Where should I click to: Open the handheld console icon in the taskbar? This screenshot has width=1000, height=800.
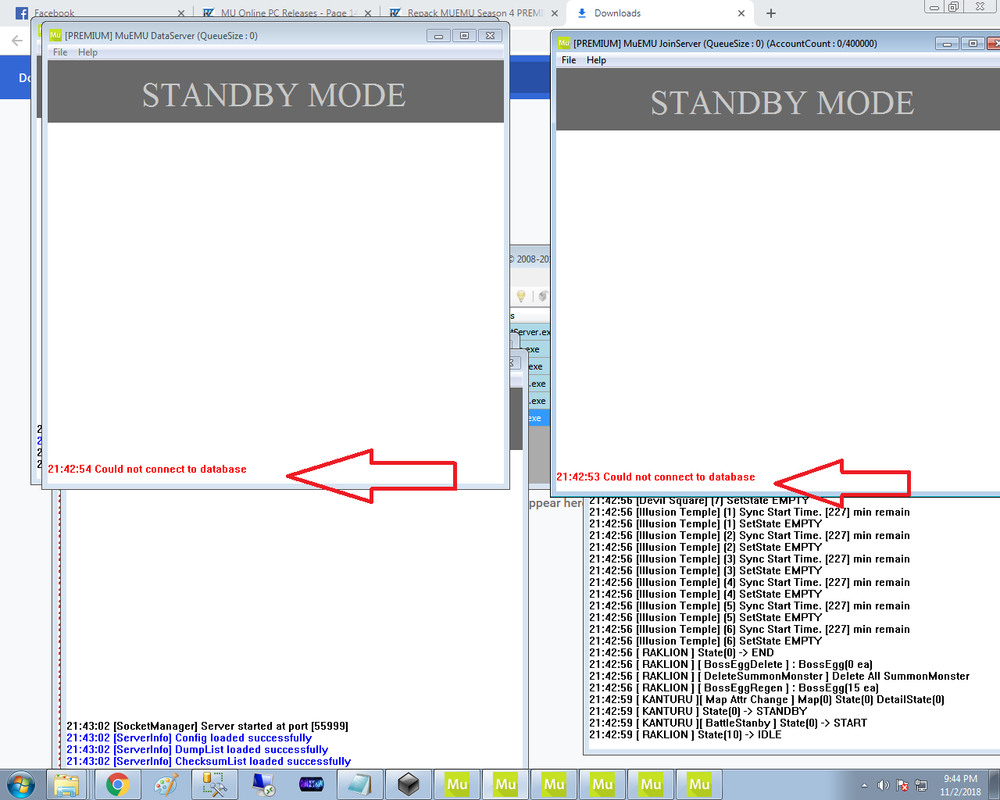311,785
